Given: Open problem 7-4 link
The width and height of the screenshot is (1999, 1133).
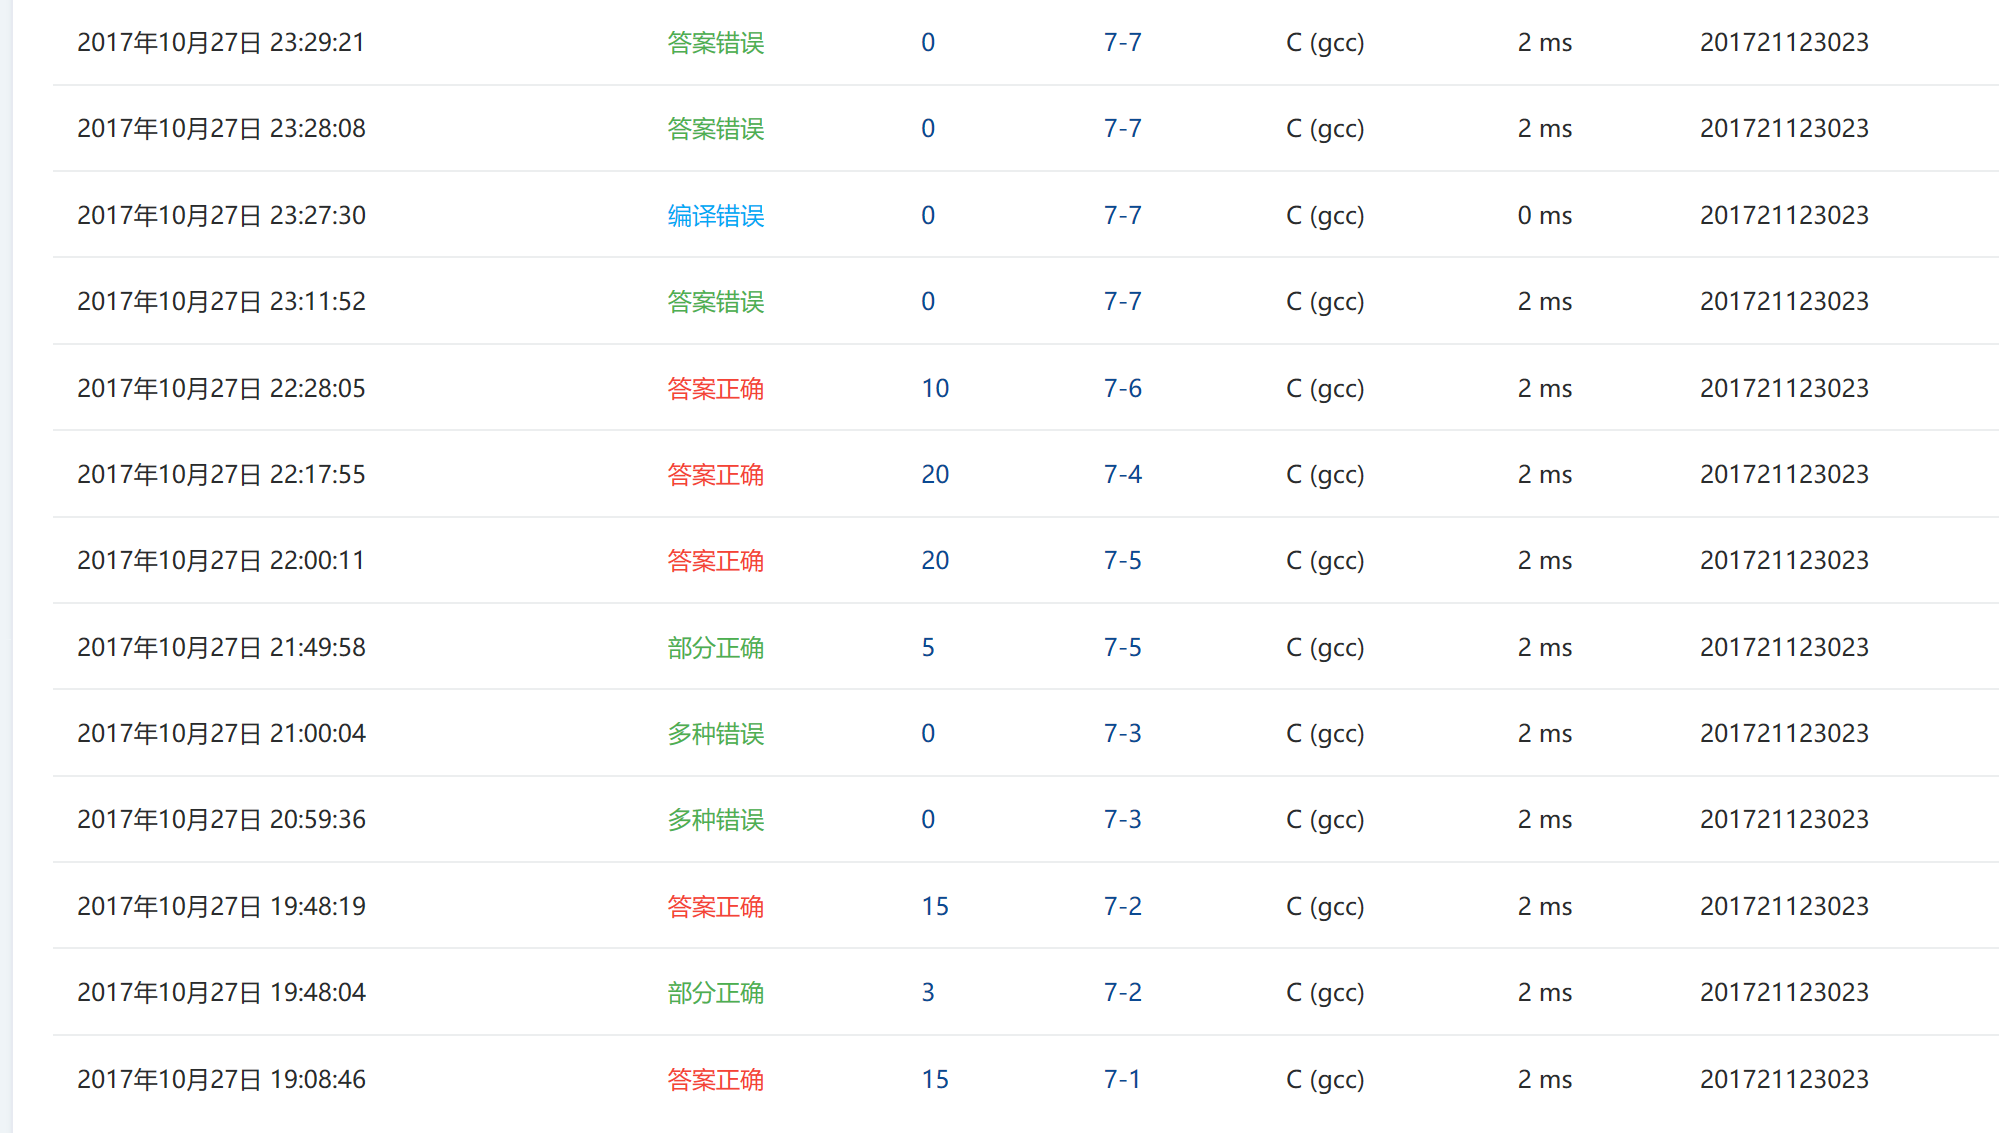Looking at the screenshot, I should click(x=1122, y=474).
